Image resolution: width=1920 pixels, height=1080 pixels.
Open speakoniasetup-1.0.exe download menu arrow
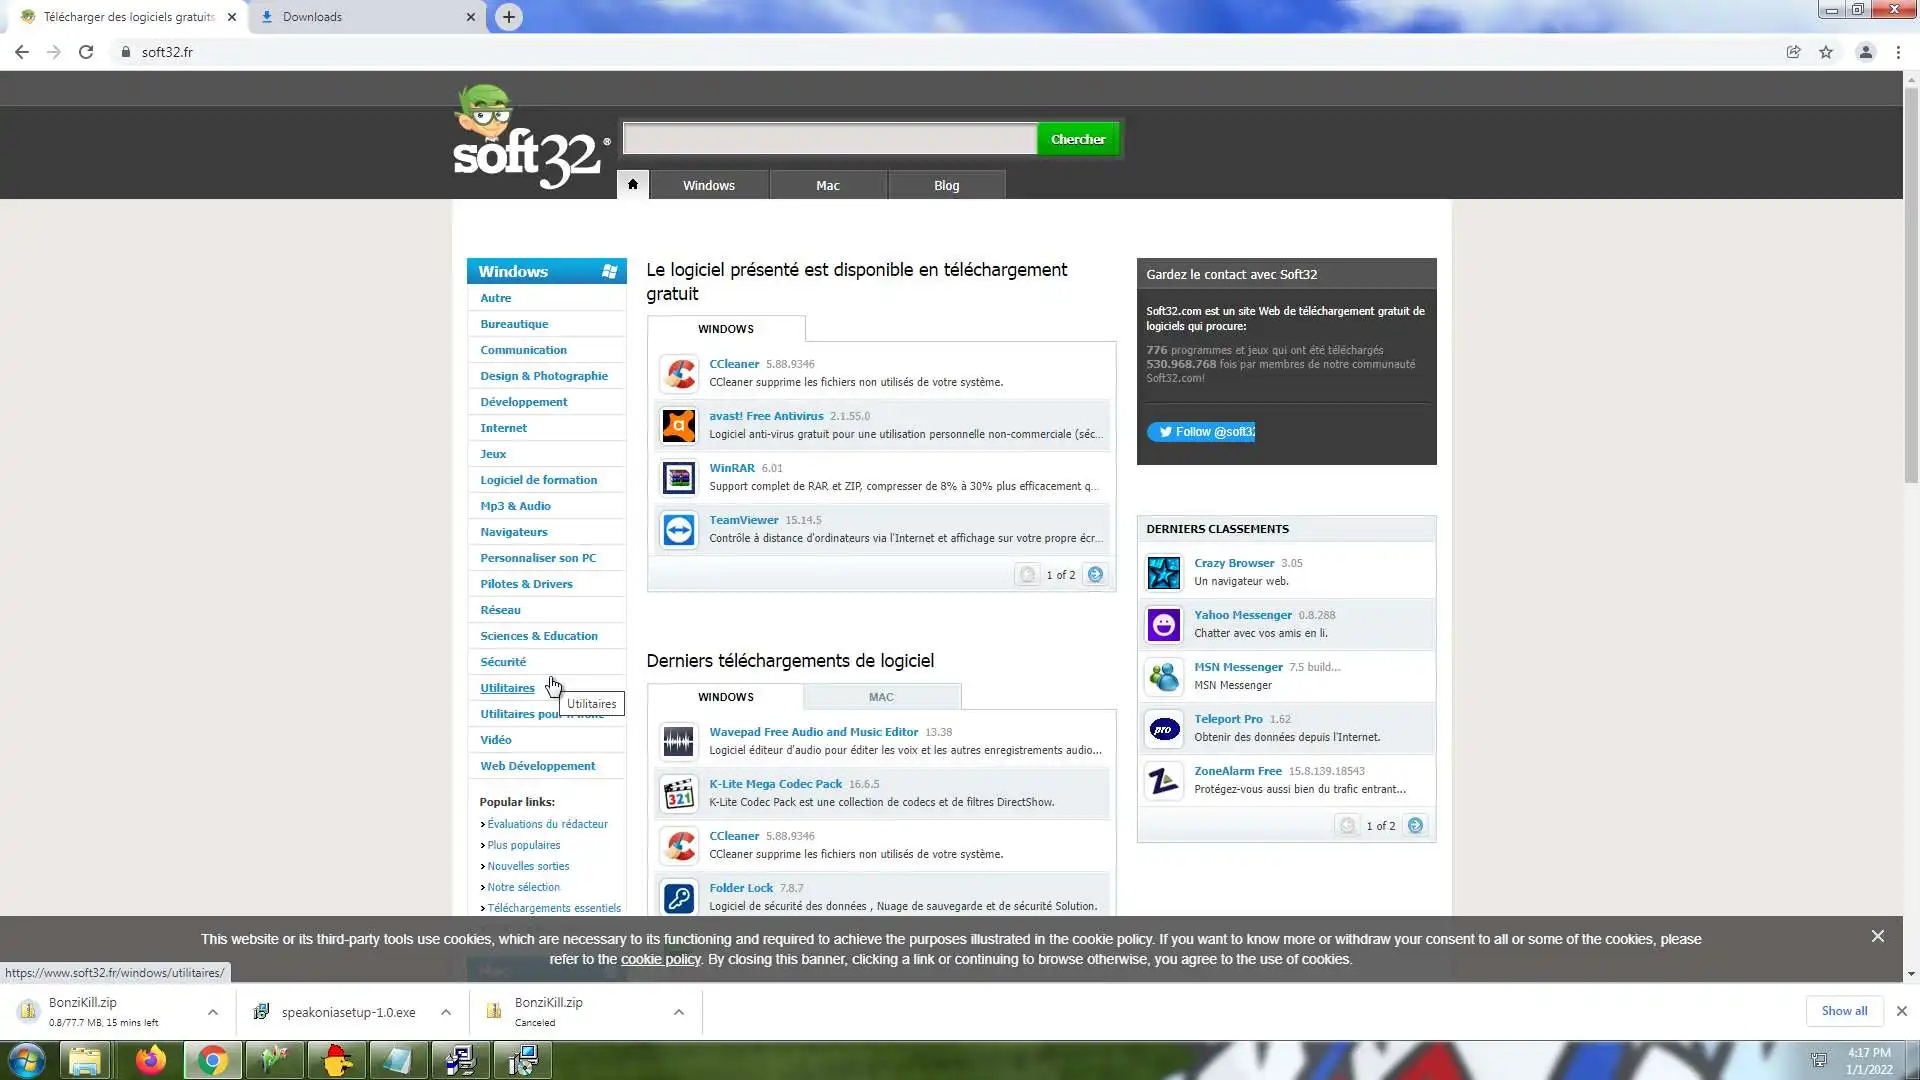coord(446,1012)
